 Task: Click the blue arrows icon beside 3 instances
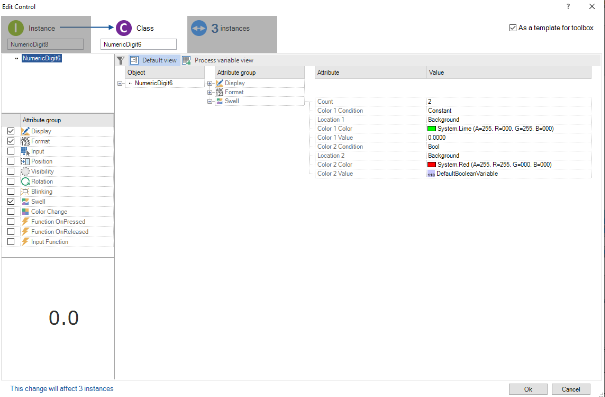click(199, 28)
